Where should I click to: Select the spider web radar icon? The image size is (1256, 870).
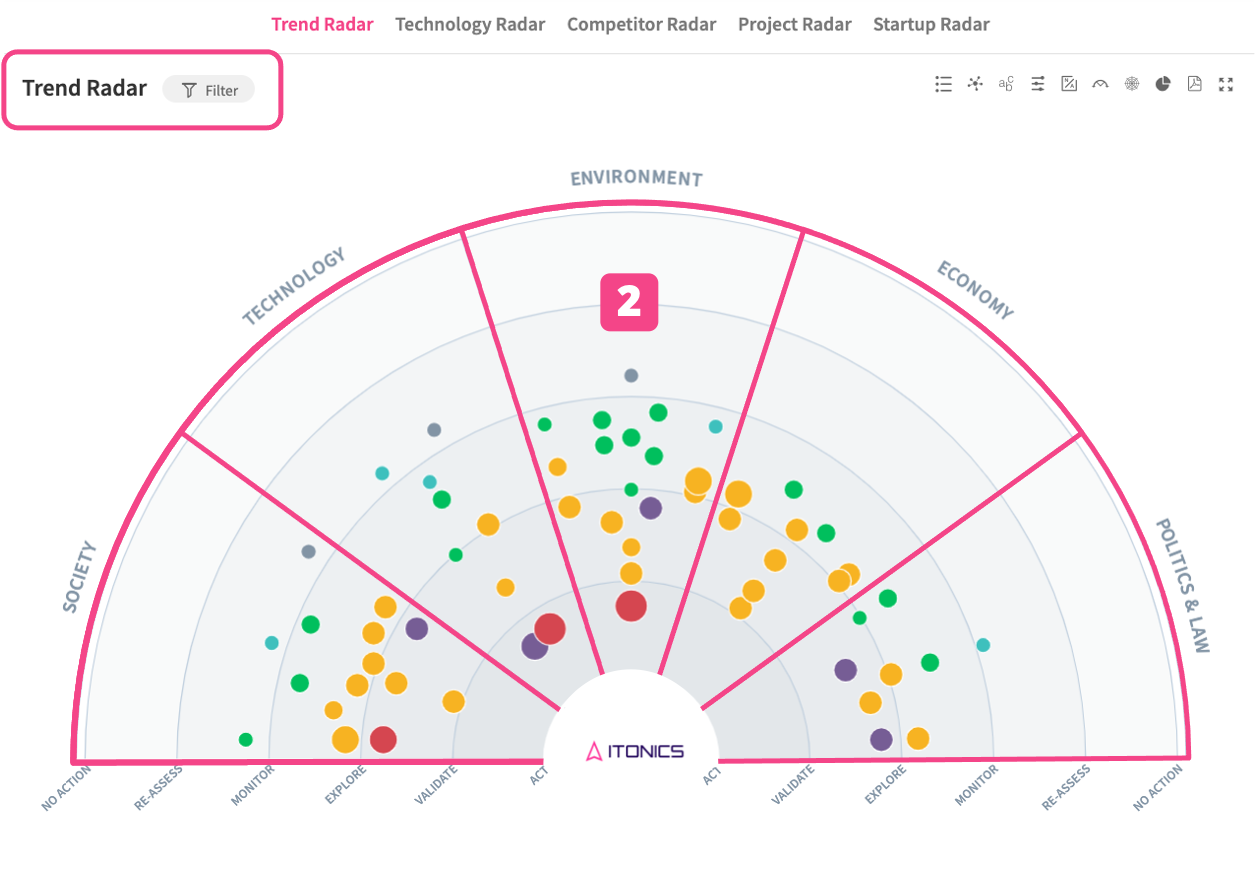1132,85
